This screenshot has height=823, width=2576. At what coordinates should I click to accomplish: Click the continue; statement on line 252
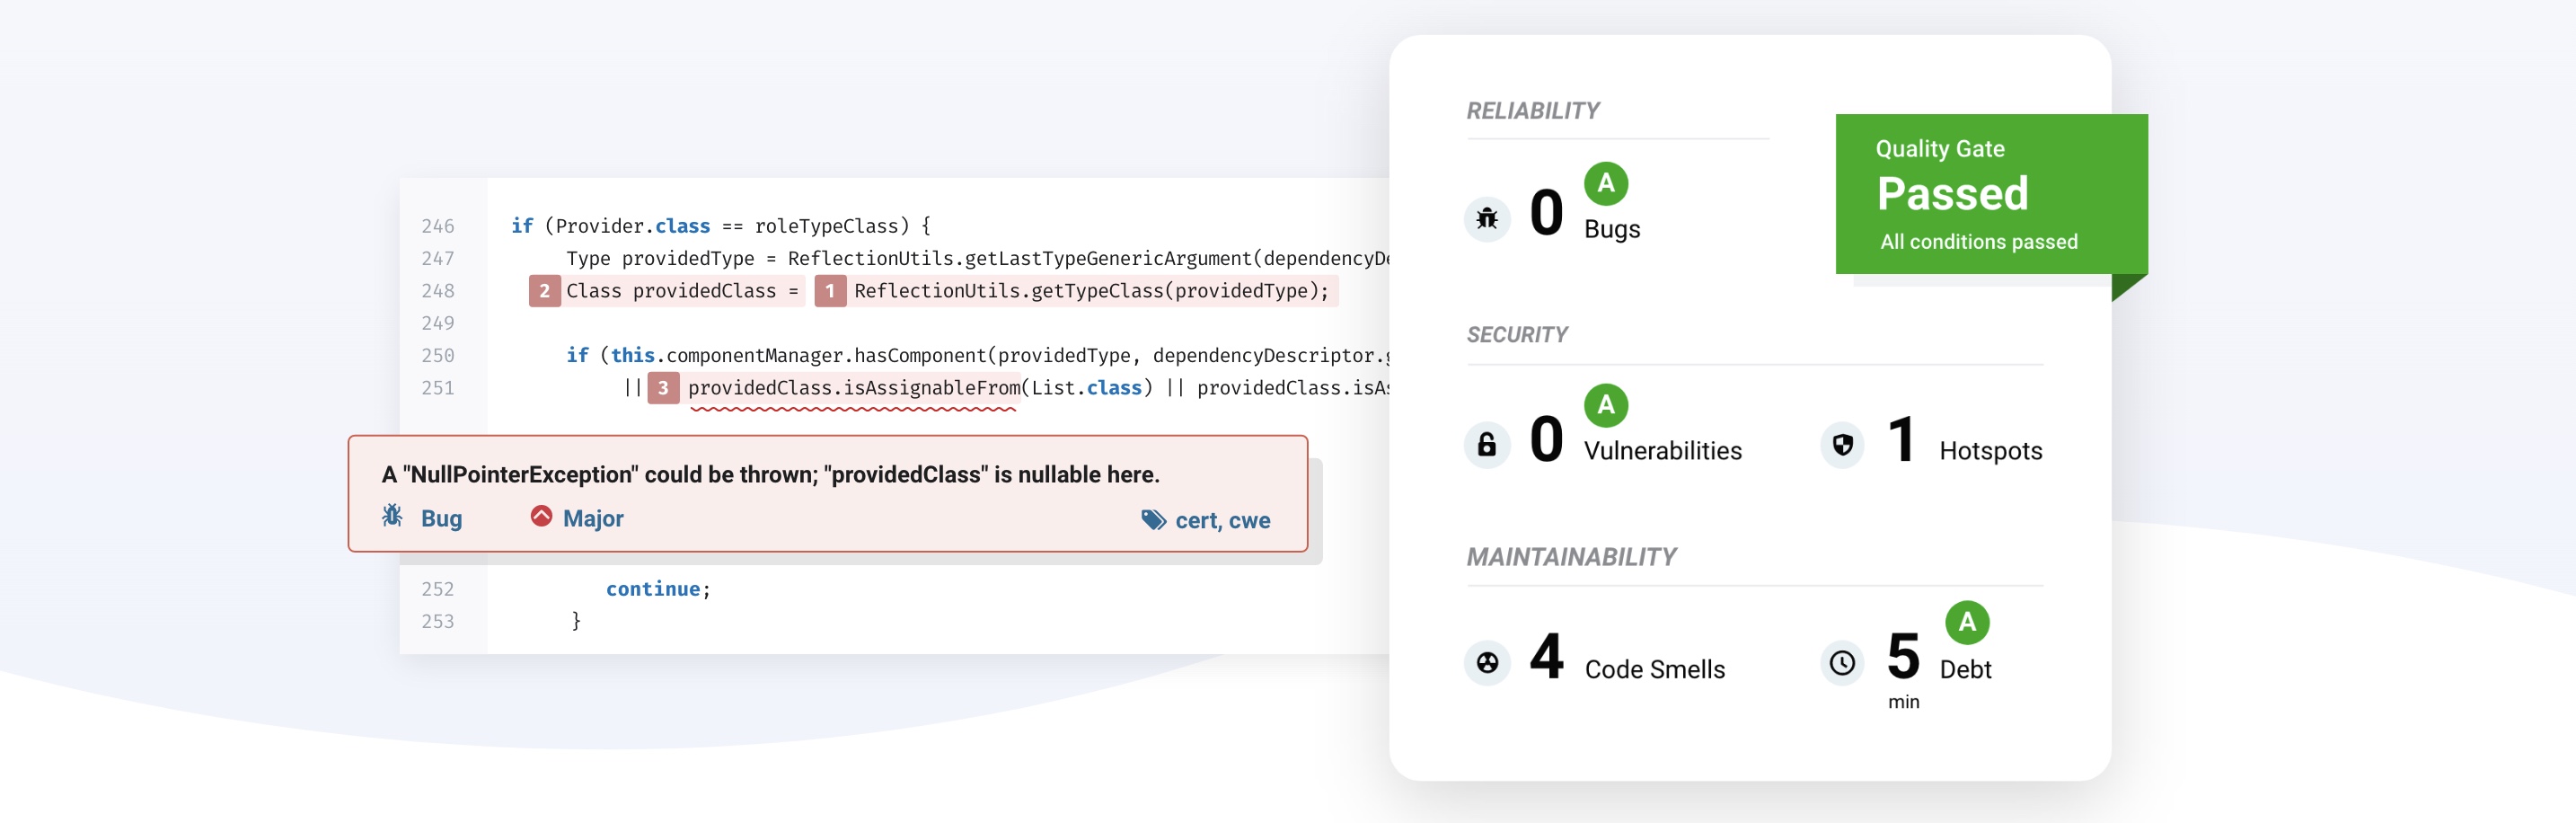click(x=658, y=590)
